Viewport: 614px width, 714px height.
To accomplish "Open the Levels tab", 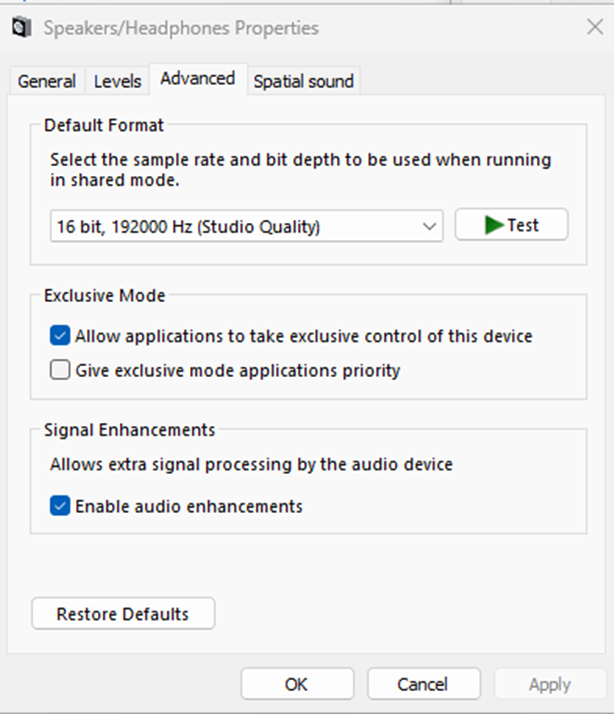I will [x=117, y=82].
